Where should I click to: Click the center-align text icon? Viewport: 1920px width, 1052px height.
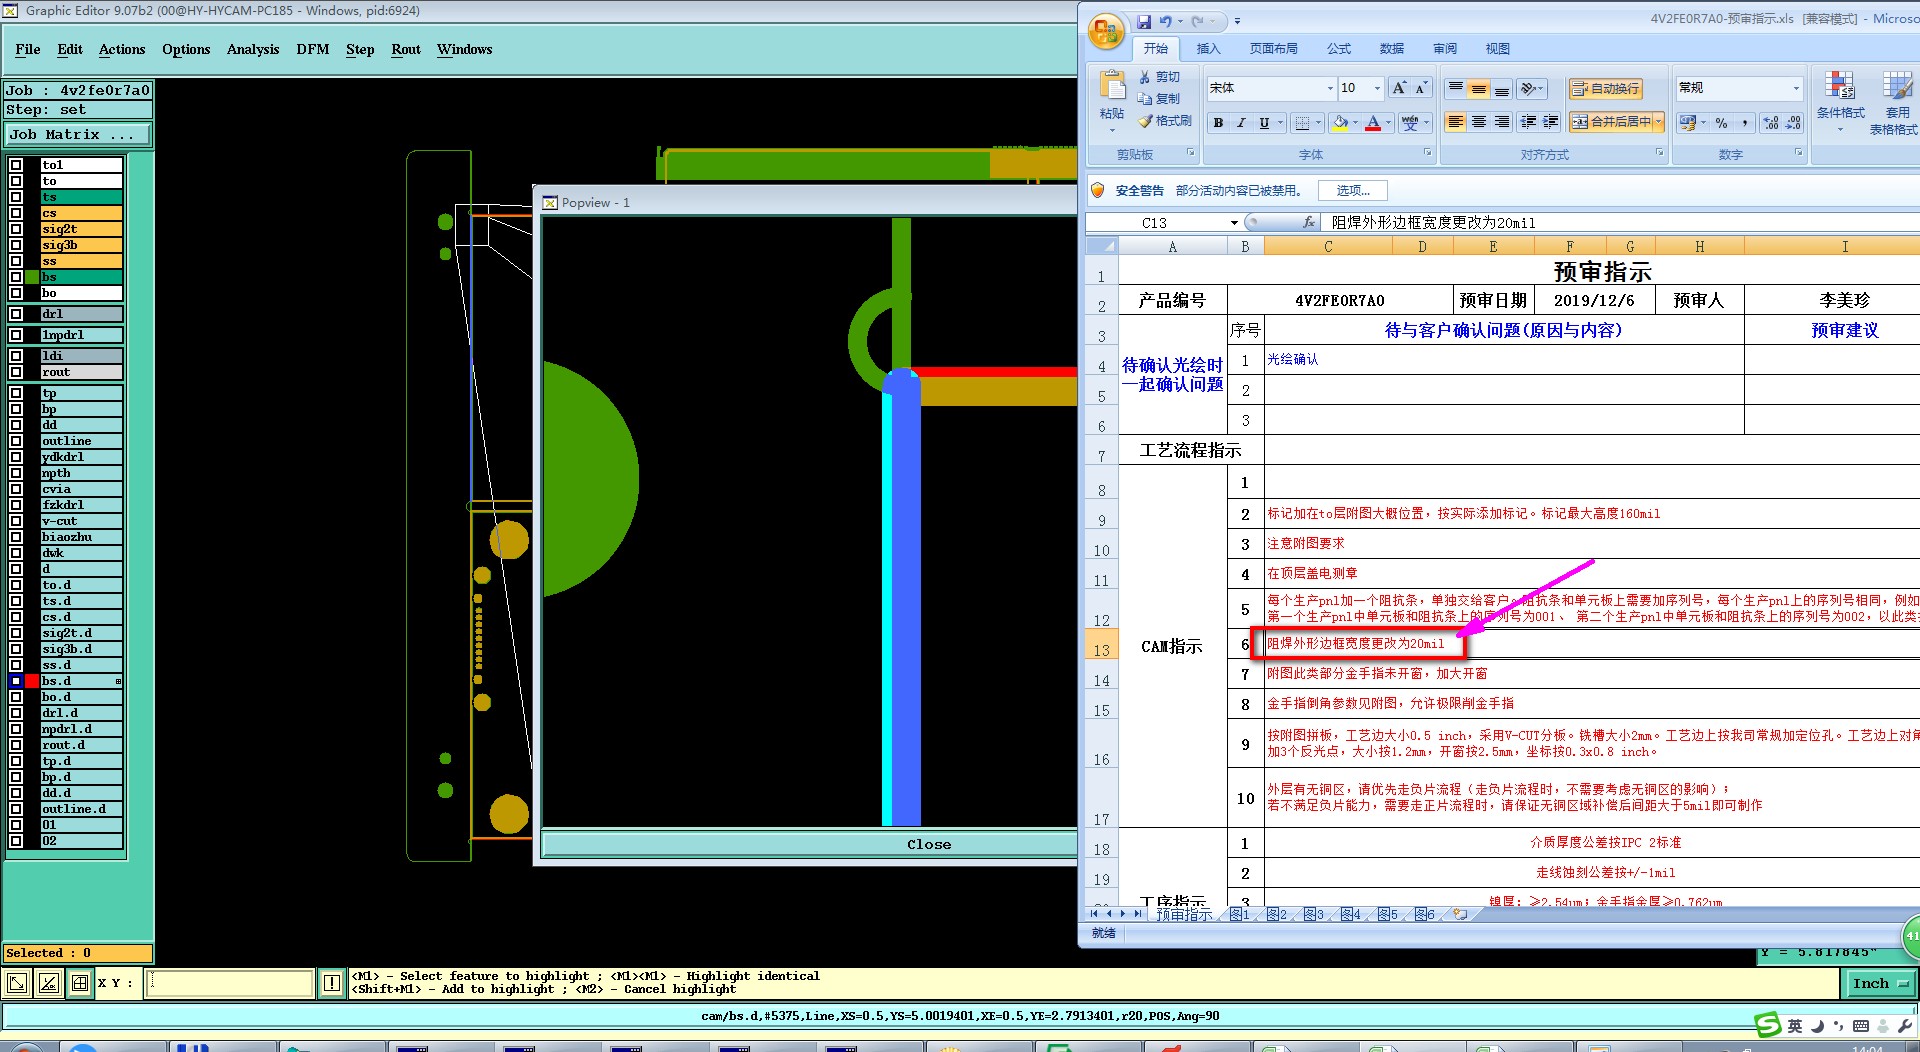point(1478,122)
